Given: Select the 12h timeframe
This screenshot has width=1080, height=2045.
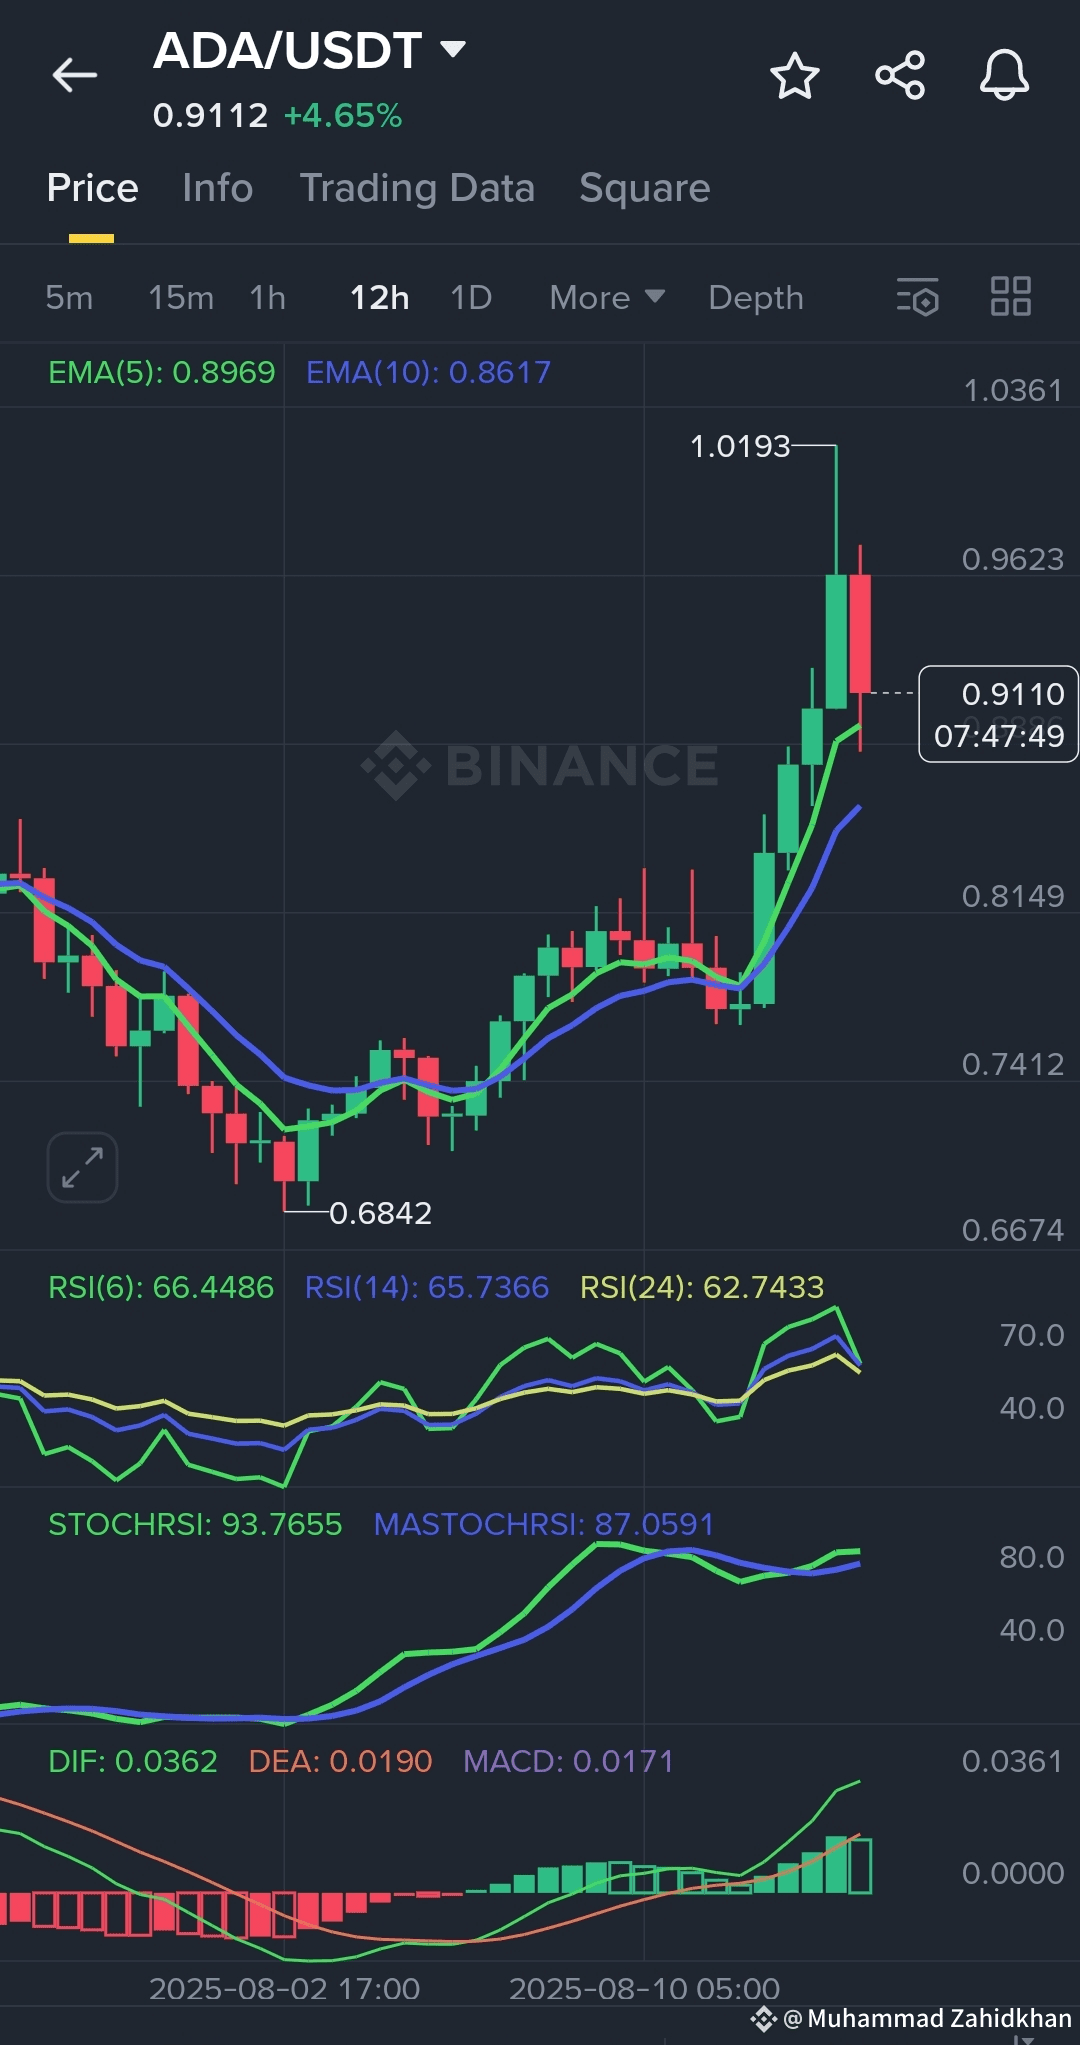Looking at the screenshot, I should [379, 297].
